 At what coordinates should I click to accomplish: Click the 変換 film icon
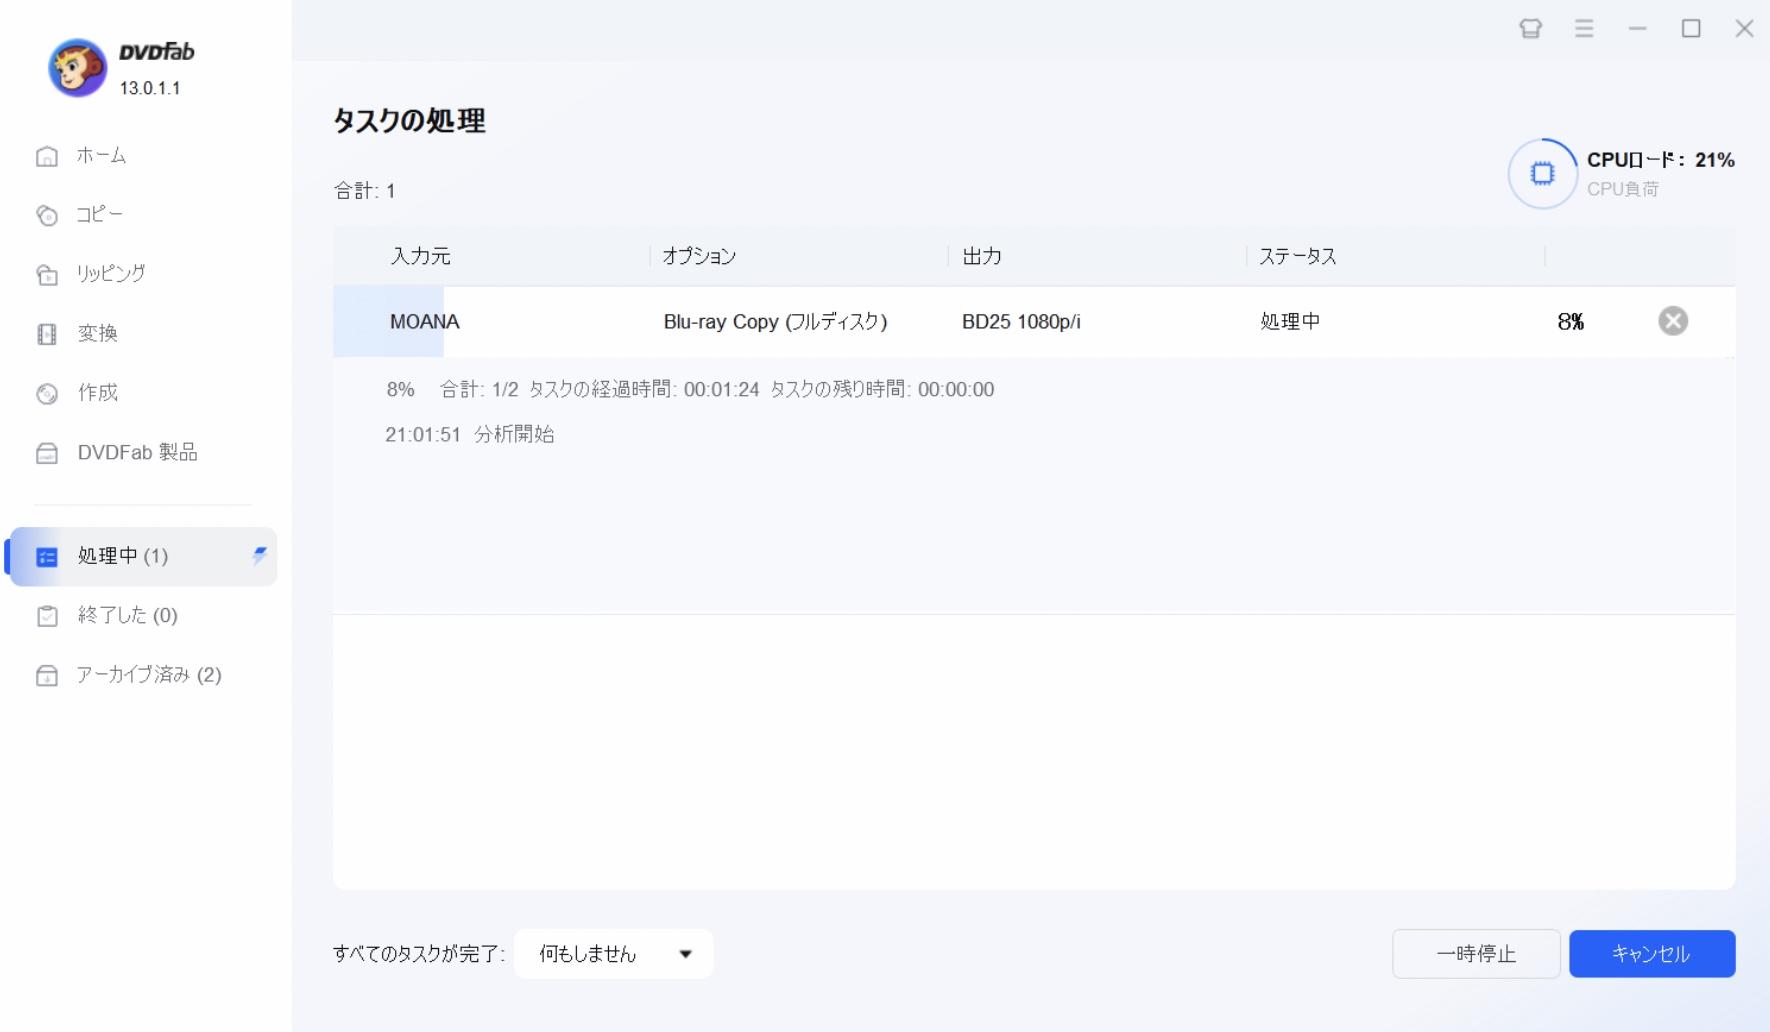point(47,334)
